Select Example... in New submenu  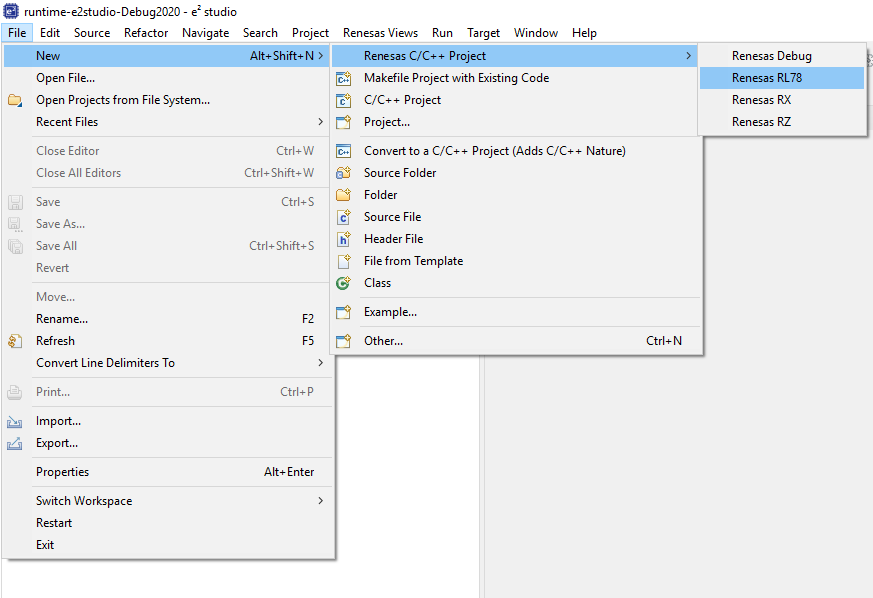click(x=516, y=312)
